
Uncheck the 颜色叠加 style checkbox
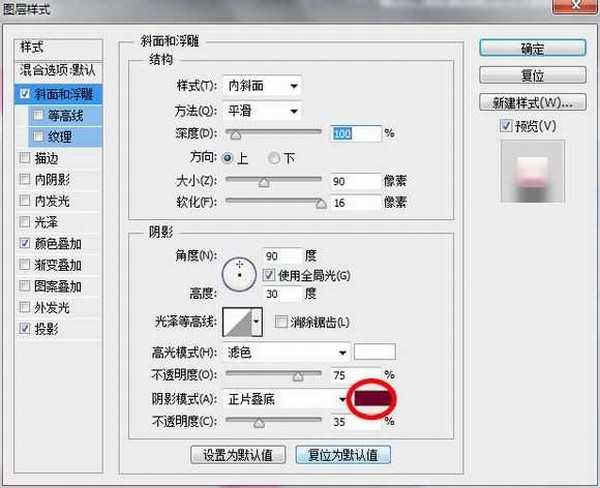pyautogui.click(x=24, y=243)
